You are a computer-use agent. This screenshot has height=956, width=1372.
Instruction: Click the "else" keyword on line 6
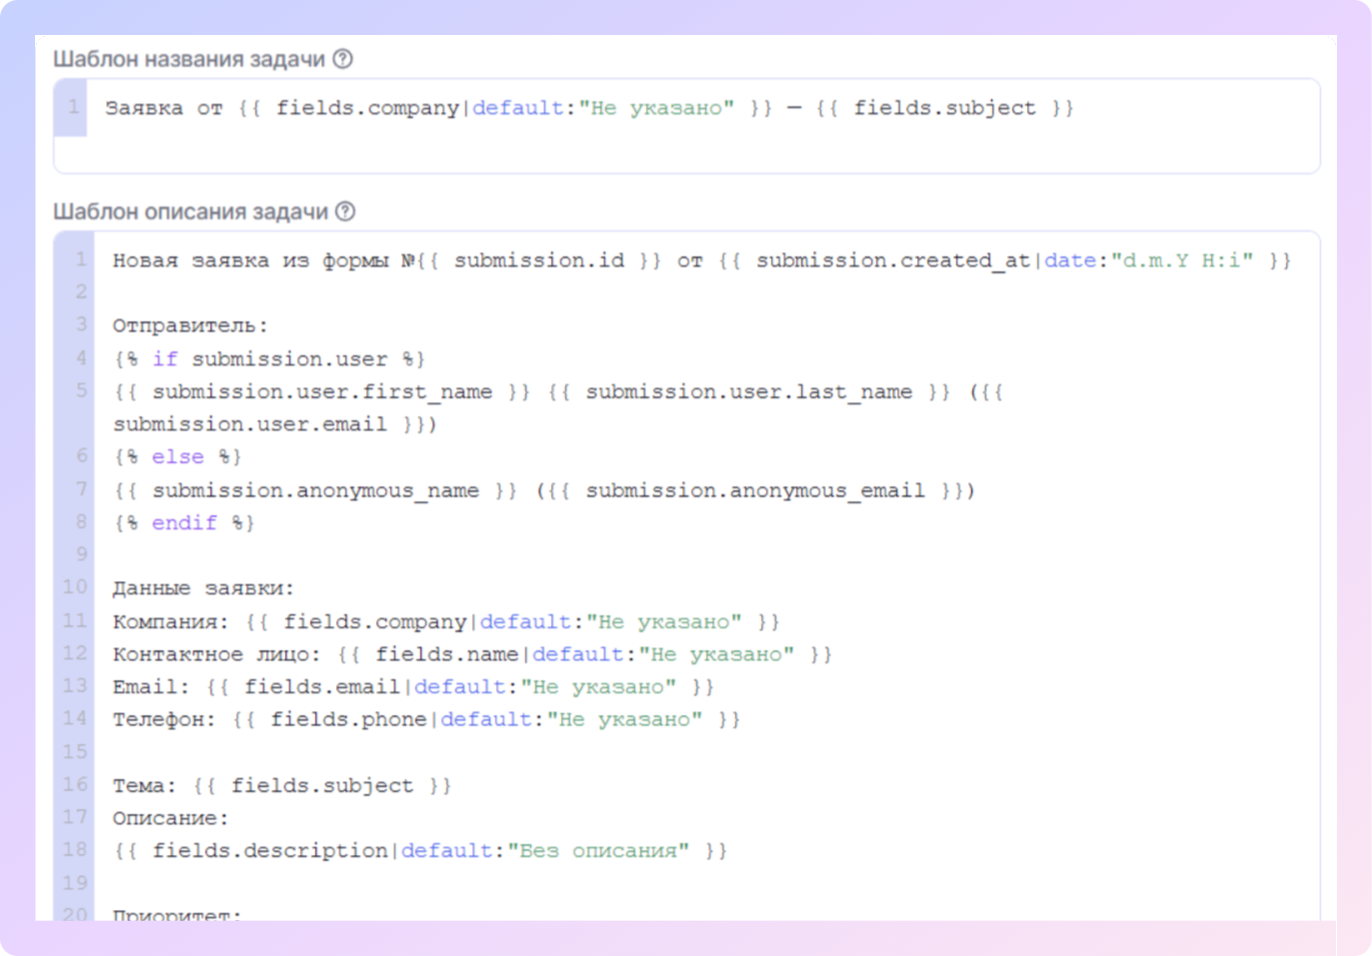coord(178,457)
